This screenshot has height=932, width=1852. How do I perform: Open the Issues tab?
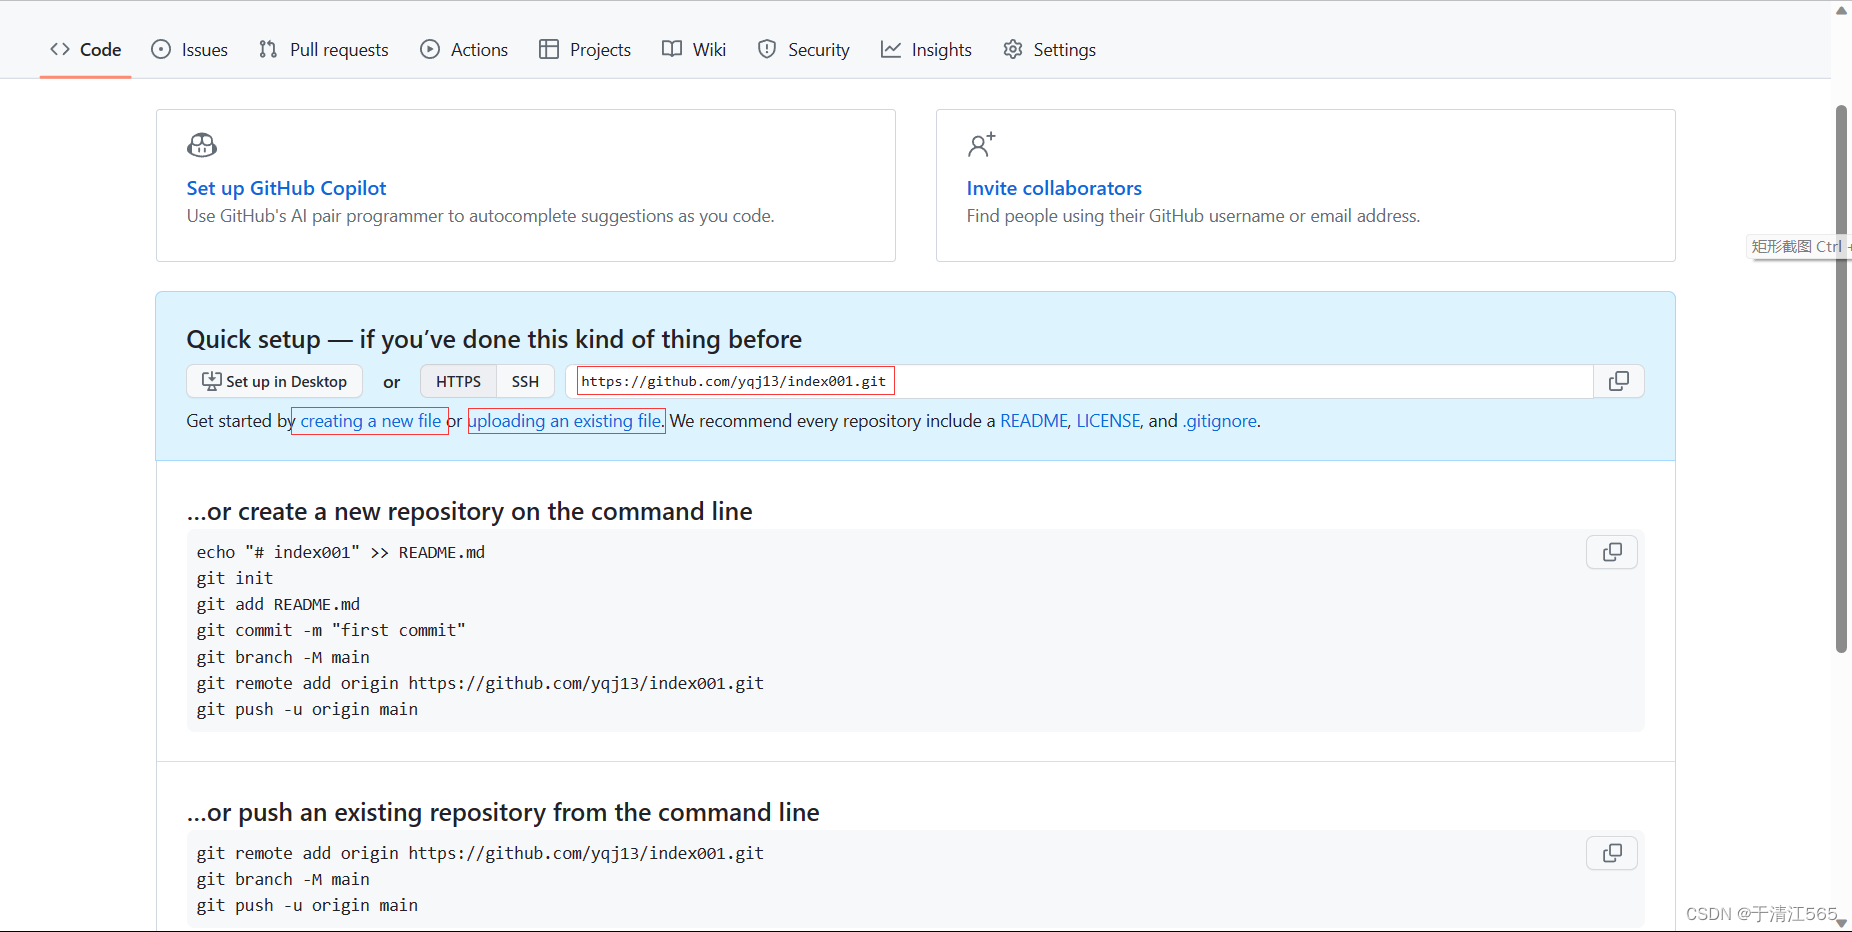pyautogui.click(x=190, y=49)
